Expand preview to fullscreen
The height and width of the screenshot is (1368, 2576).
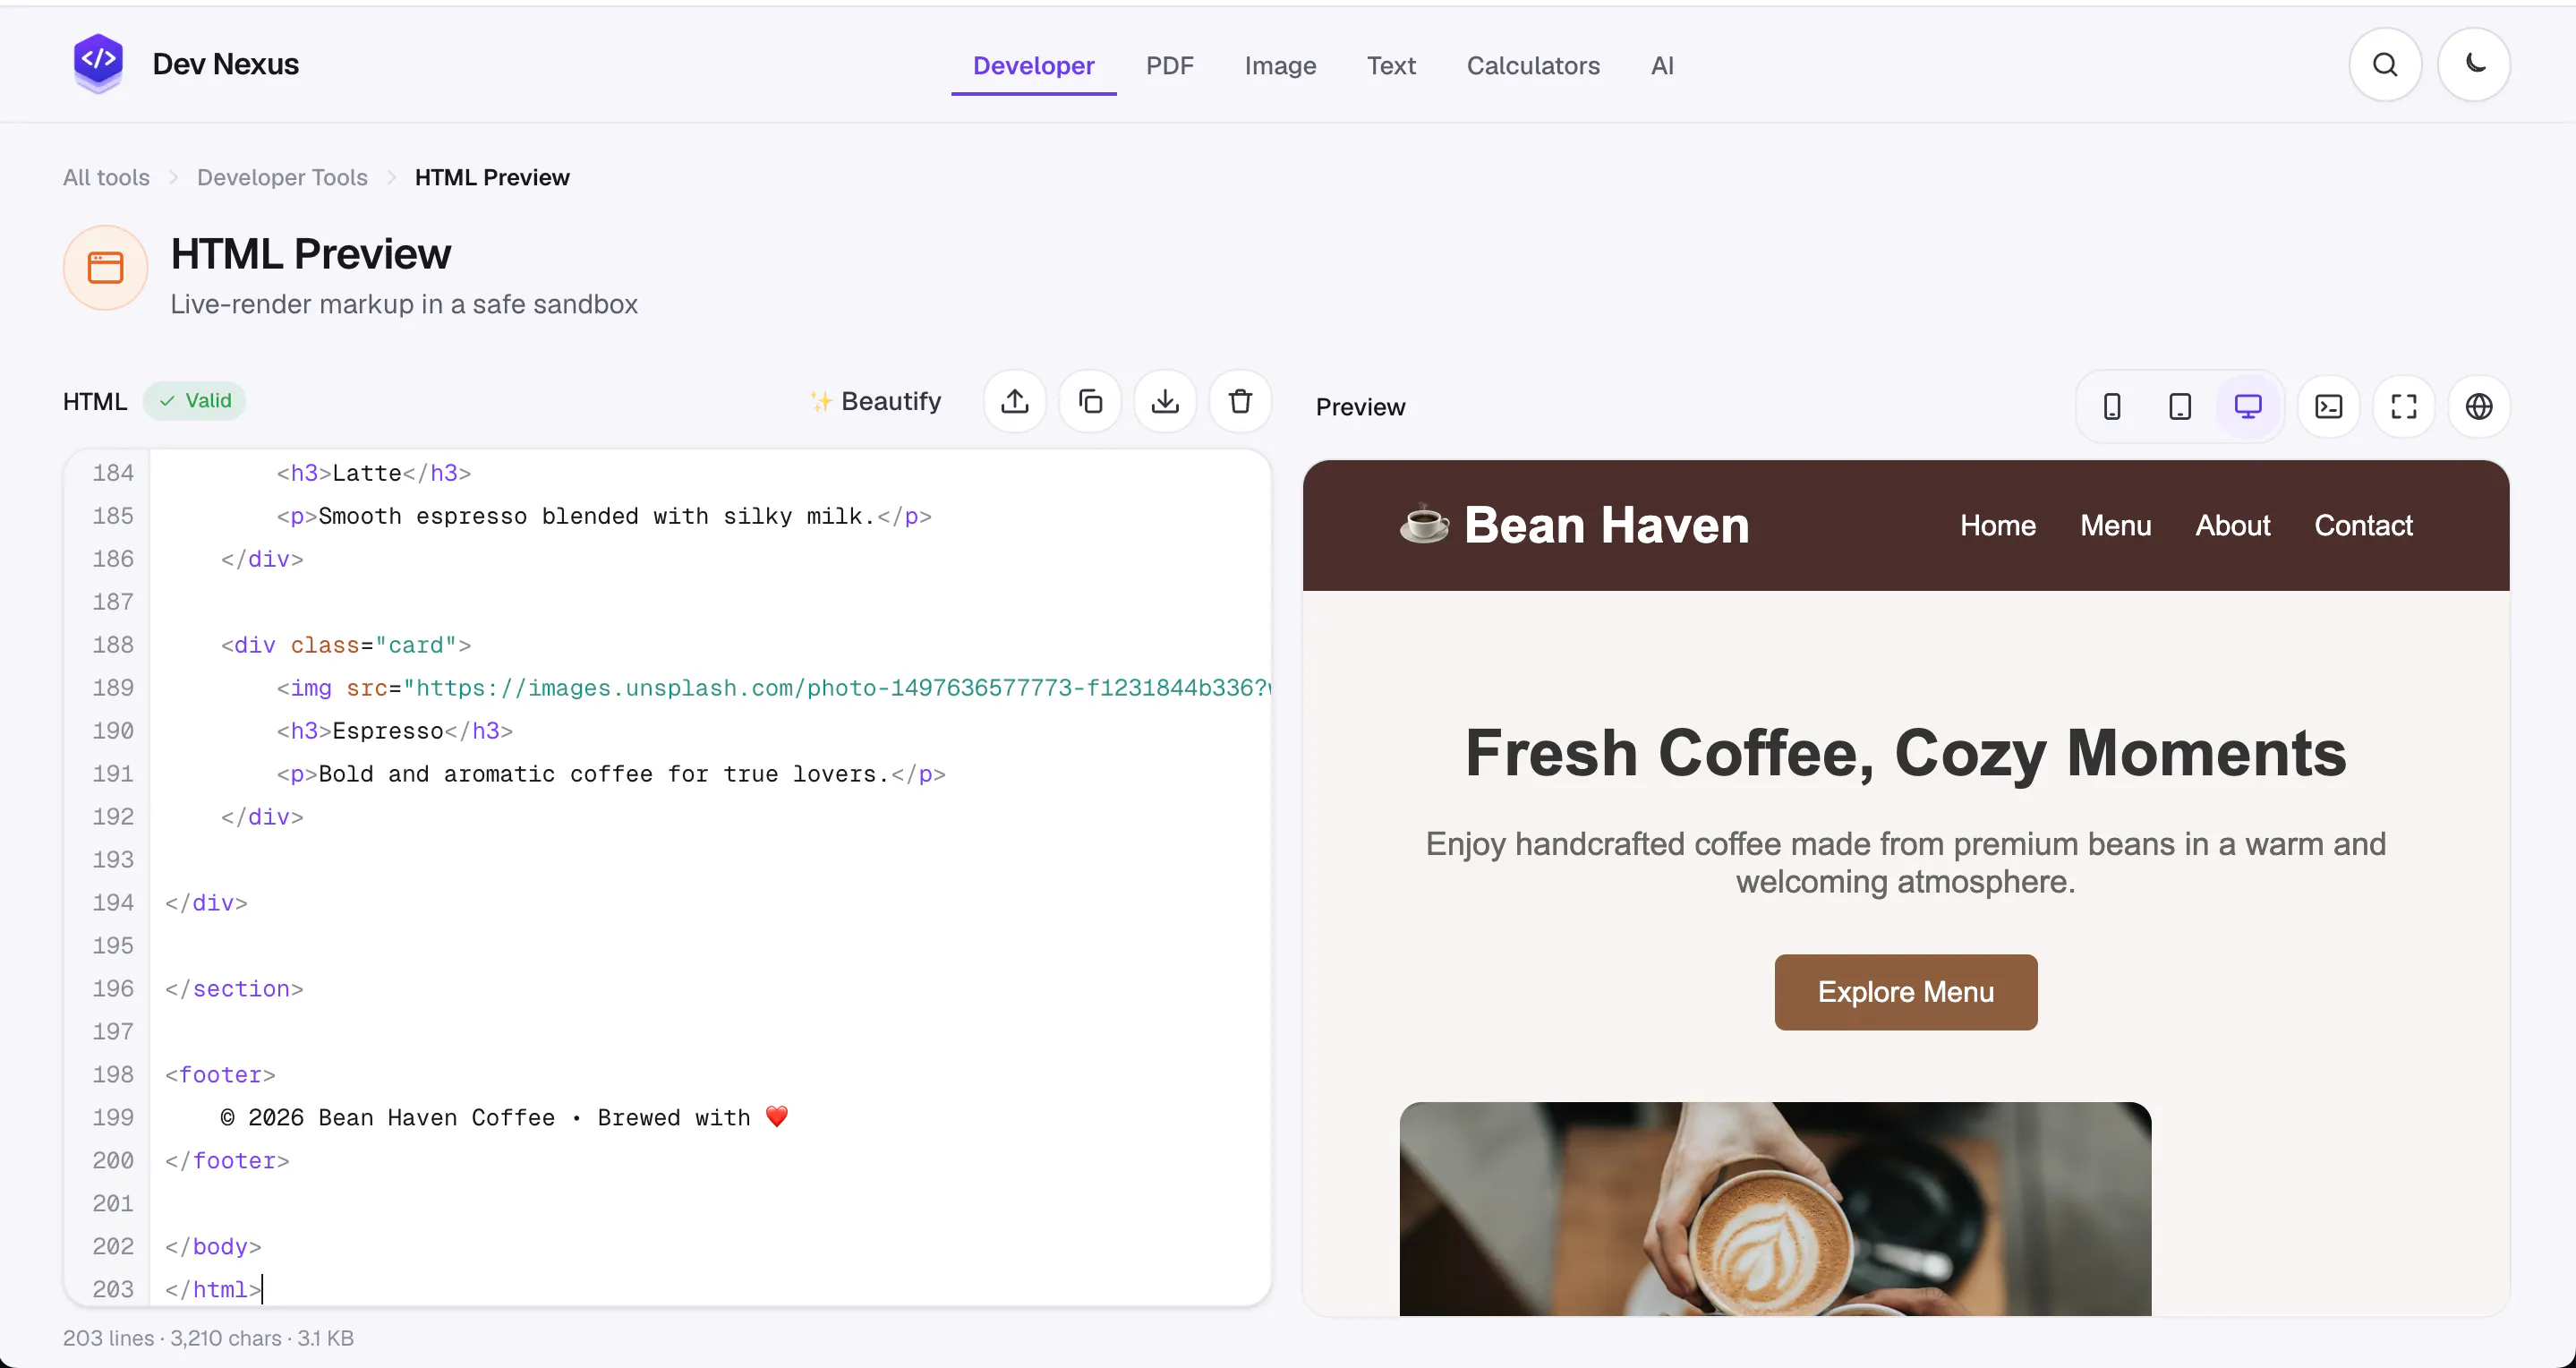(2404, 407)
